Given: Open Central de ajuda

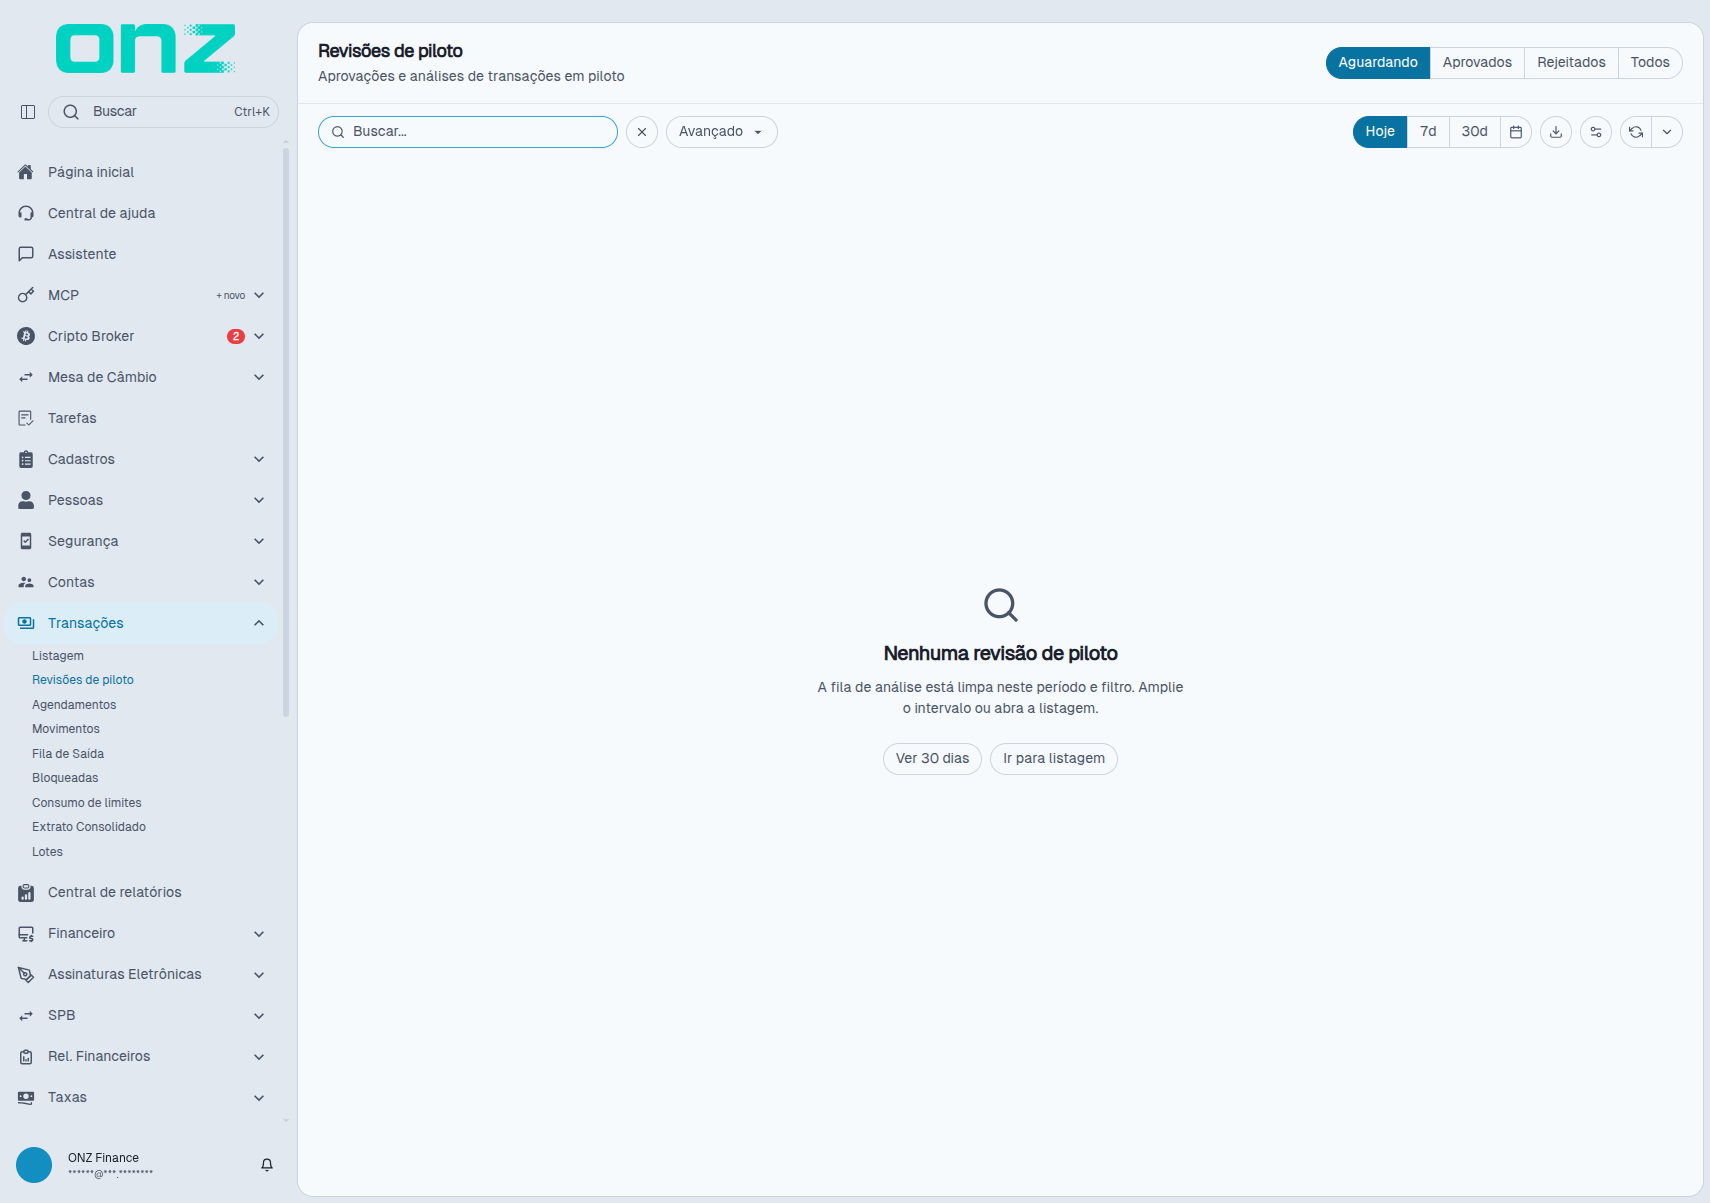Looking at the screenshot, I should point(140,213).
